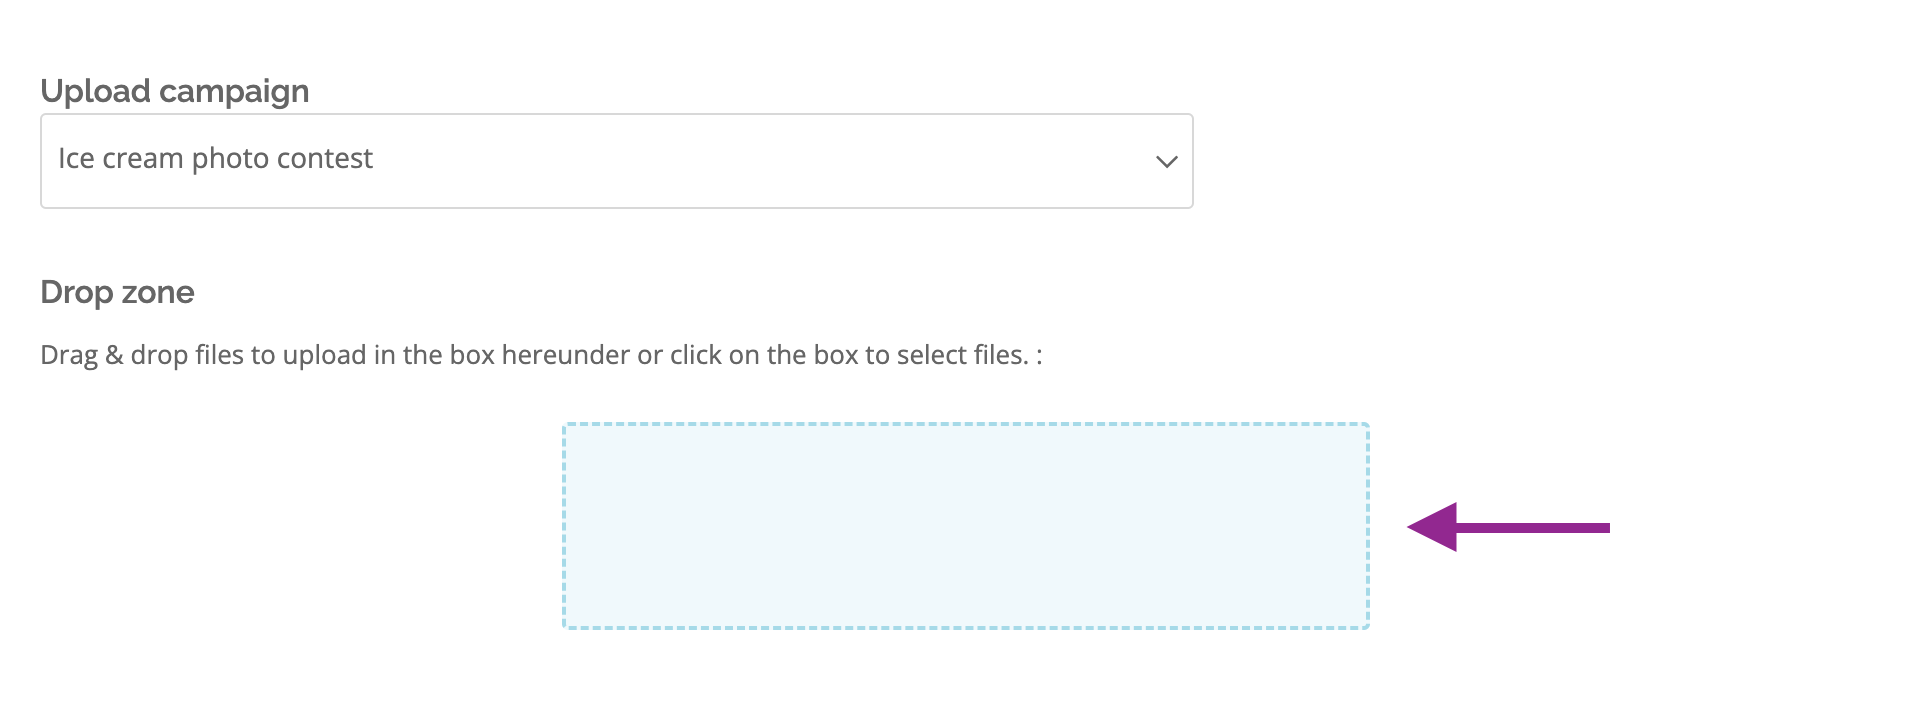Click the drag & drop instruction text
1932x714 pixels.
coord(541,355)
